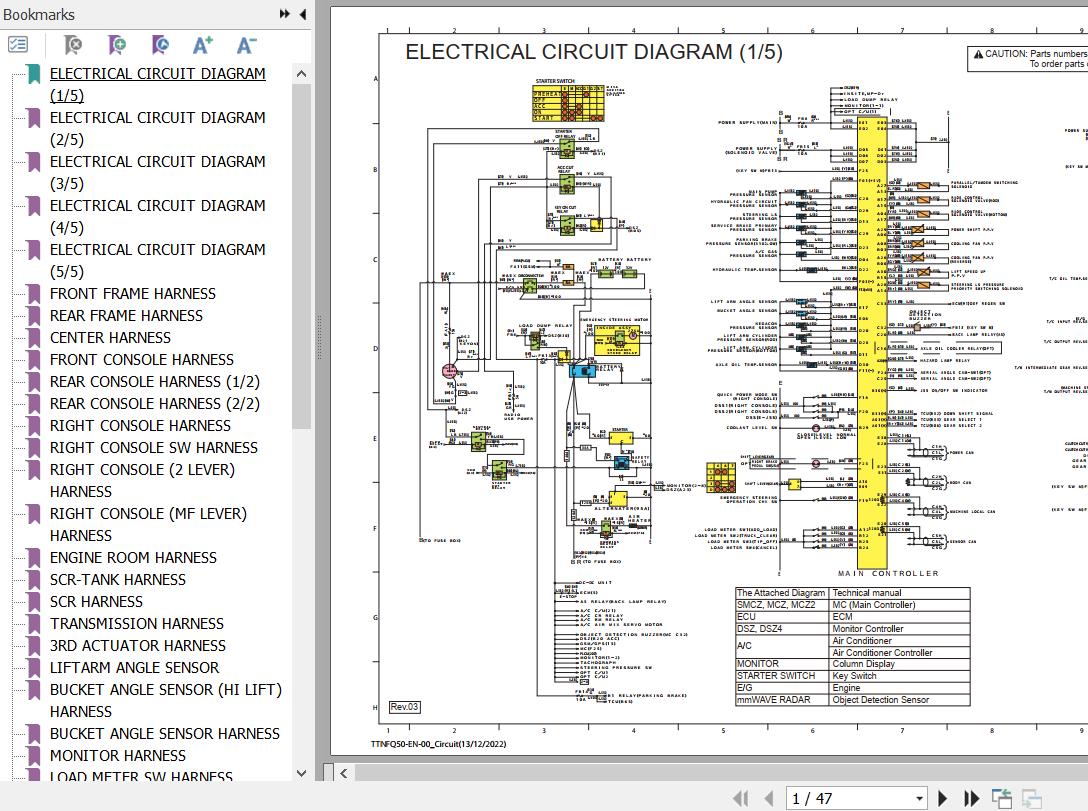Click the STARTER SWITCH table cell
Screen dimensions: 1088x811
click(x=783, y=676)
